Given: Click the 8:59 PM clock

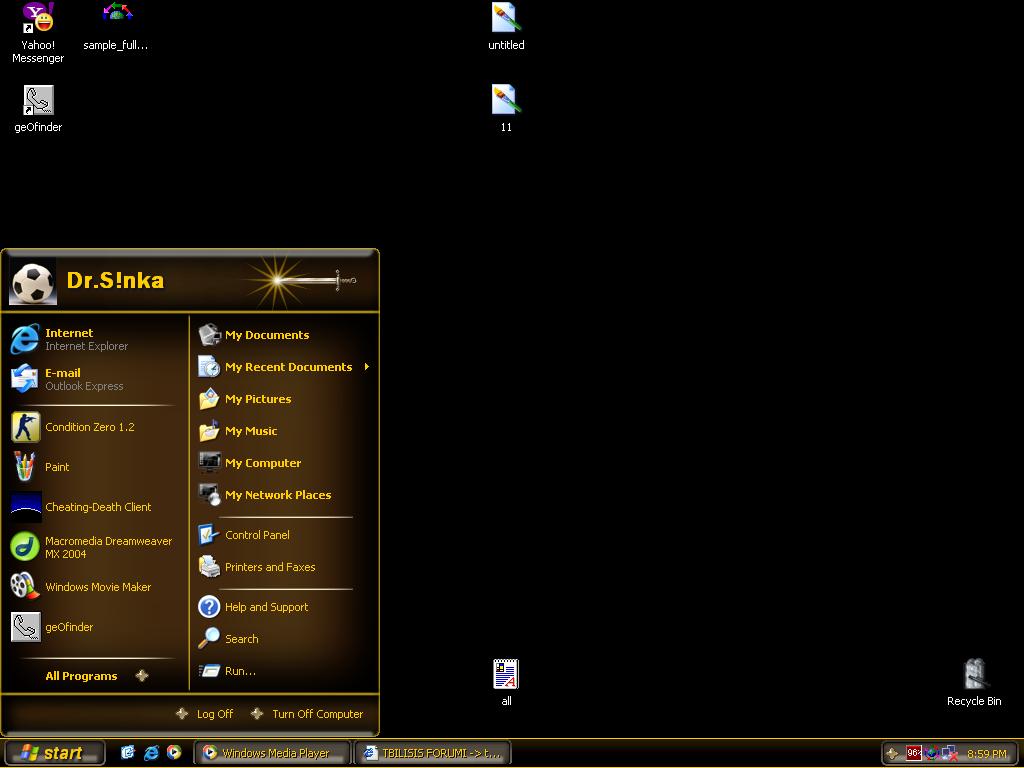Looking at the screenshot, I should point(987,754).
